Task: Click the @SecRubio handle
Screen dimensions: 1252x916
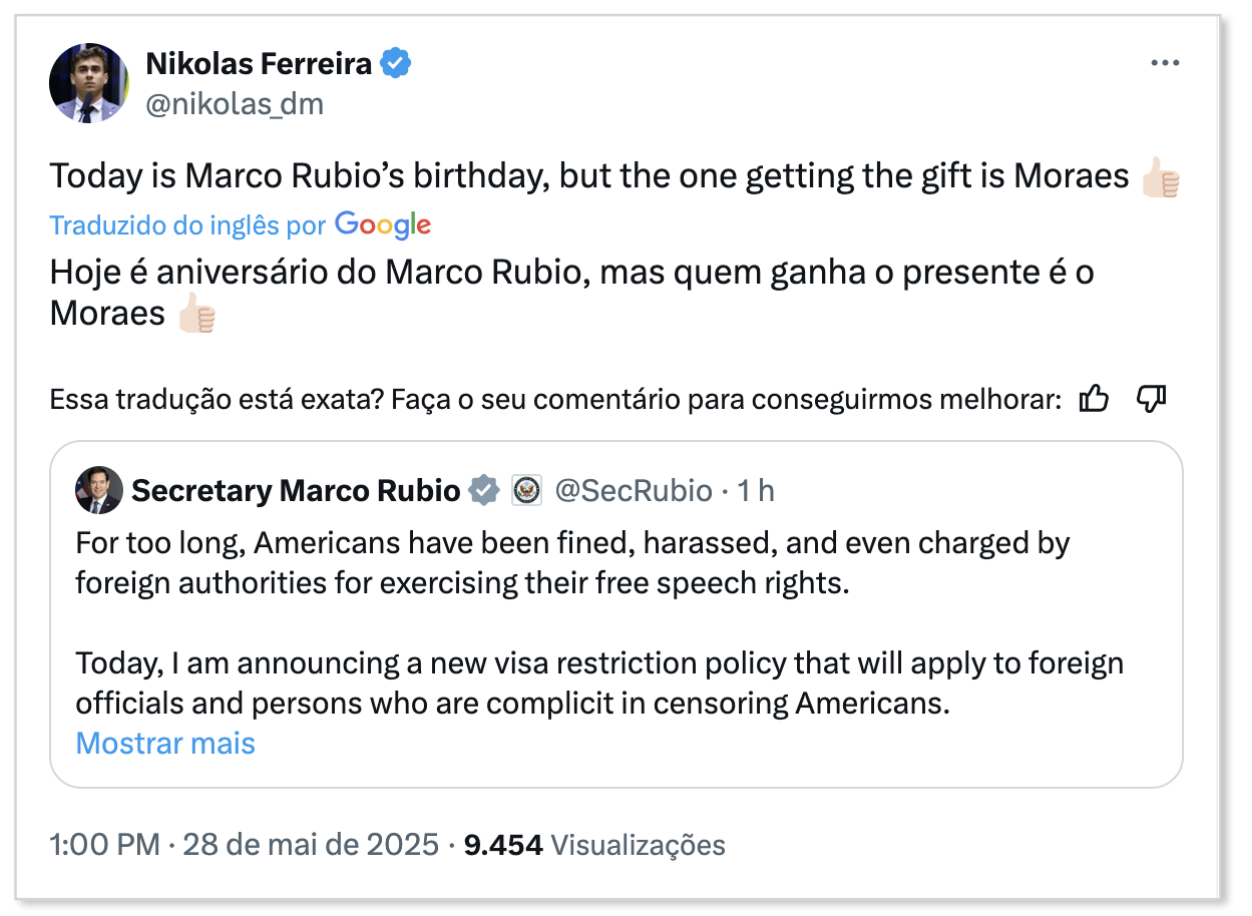Action: [x=633, y=491]
